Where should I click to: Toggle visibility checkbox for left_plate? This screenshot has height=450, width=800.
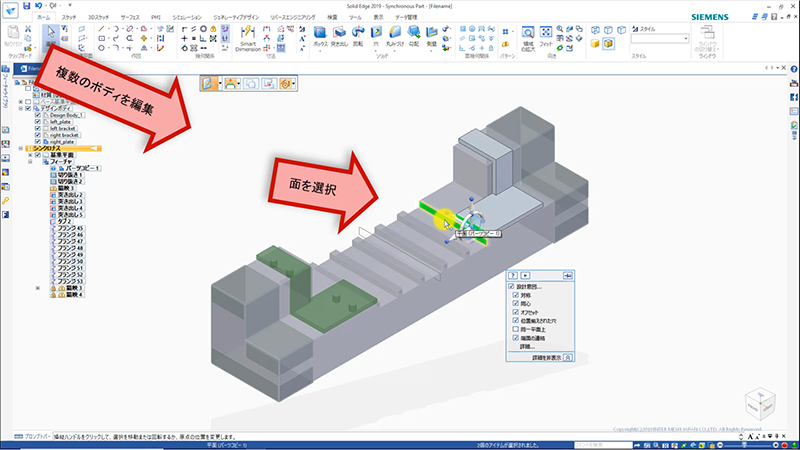coord(38,121)
